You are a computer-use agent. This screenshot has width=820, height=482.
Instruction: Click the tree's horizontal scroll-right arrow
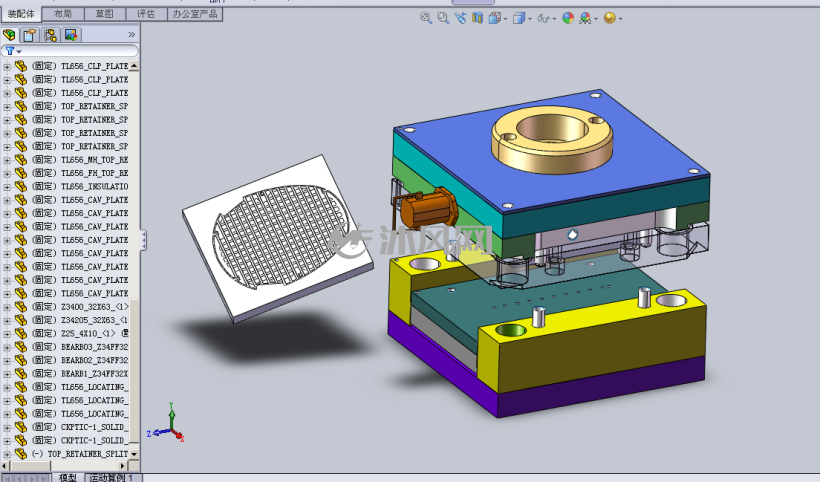click(123, 465)
